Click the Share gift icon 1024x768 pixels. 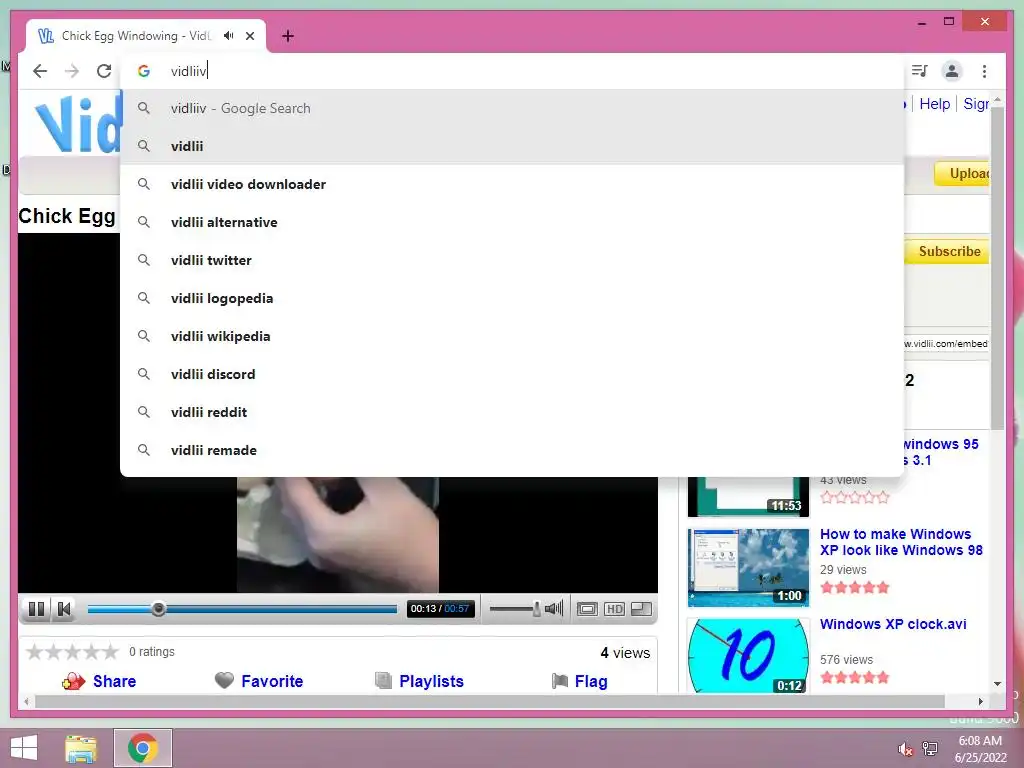click(x=73, y=681)
